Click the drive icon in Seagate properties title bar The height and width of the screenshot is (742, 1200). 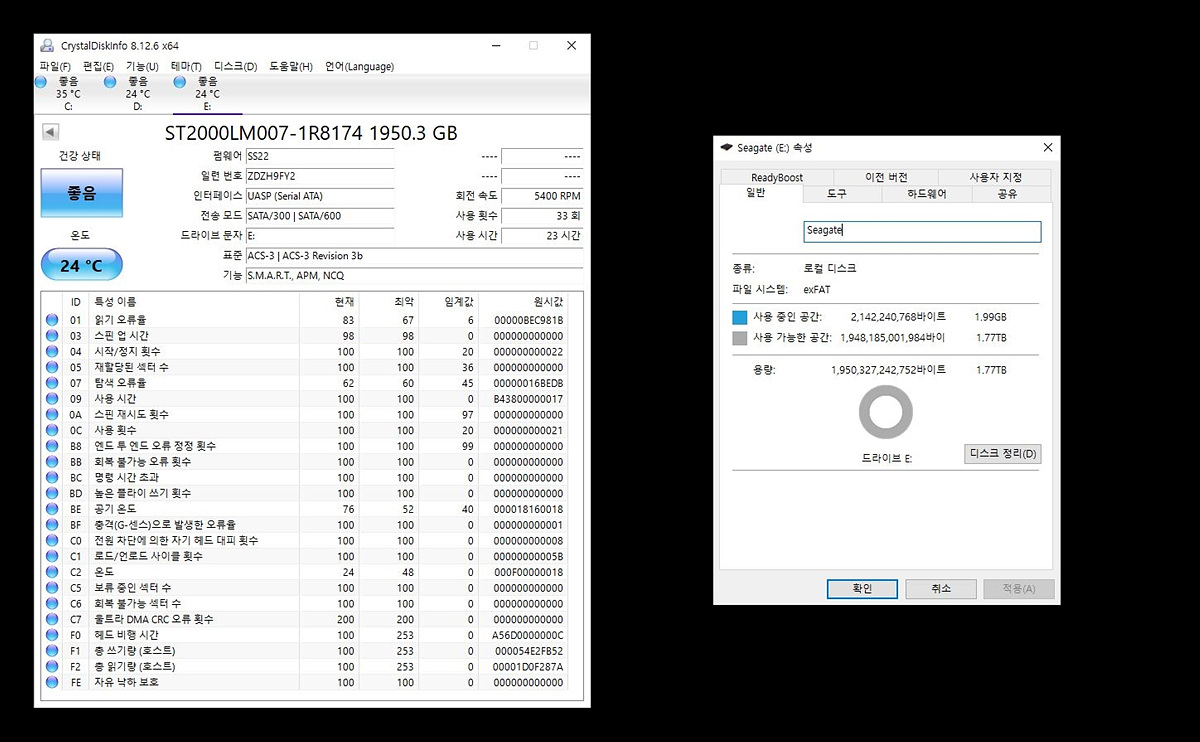click(726, 147)
